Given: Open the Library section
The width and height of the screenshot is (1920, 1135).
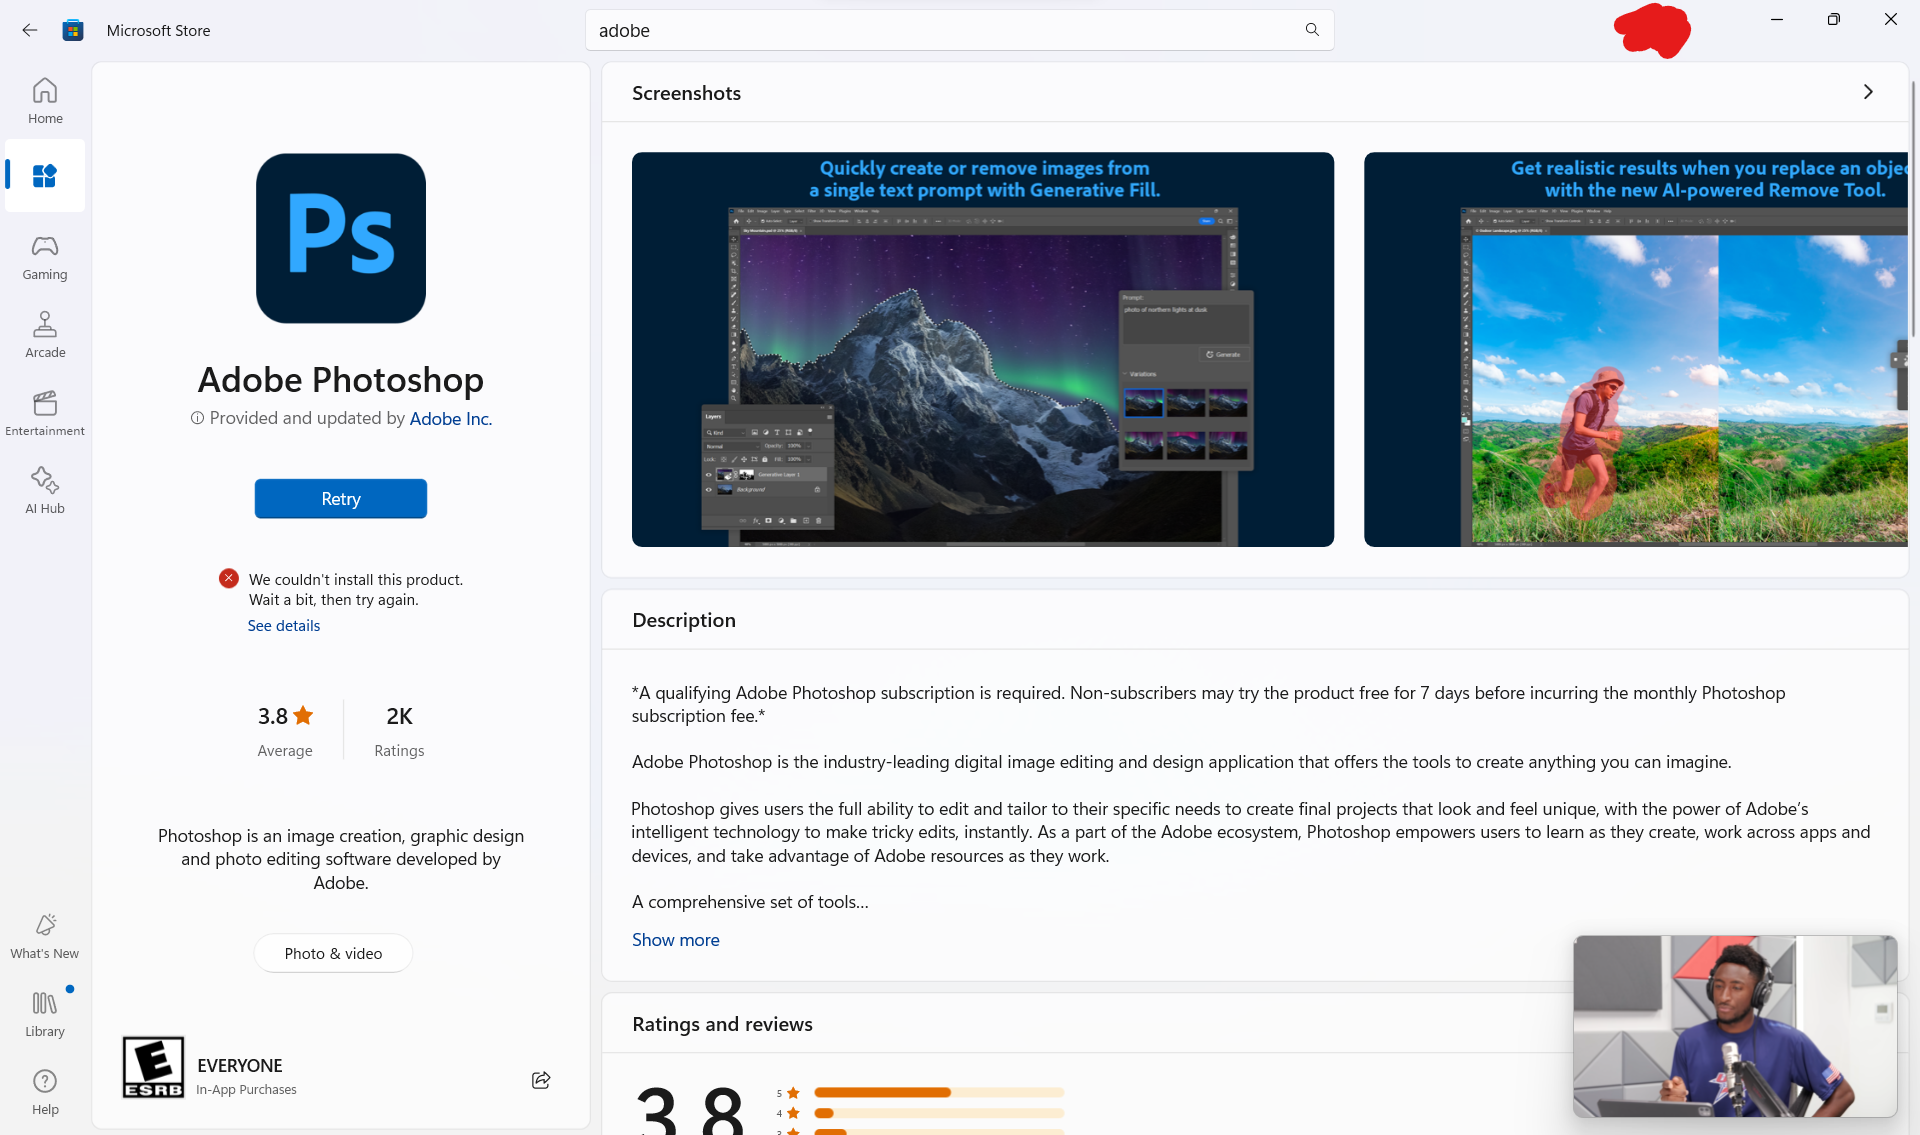Looking at the screenshot, I should coord(45,1013).
